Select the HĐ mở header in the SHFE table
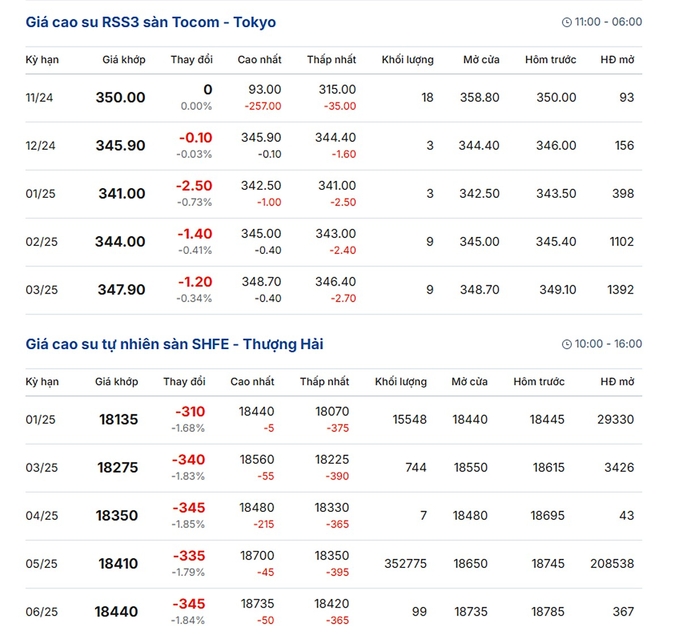This screenshot has height=636, width=680. 617,382
